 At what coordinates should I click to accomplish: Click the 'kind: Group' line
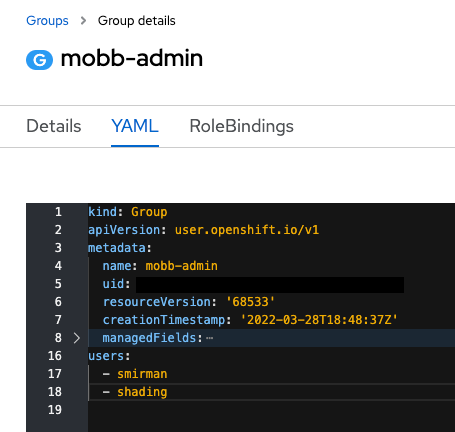coord(128,212)
